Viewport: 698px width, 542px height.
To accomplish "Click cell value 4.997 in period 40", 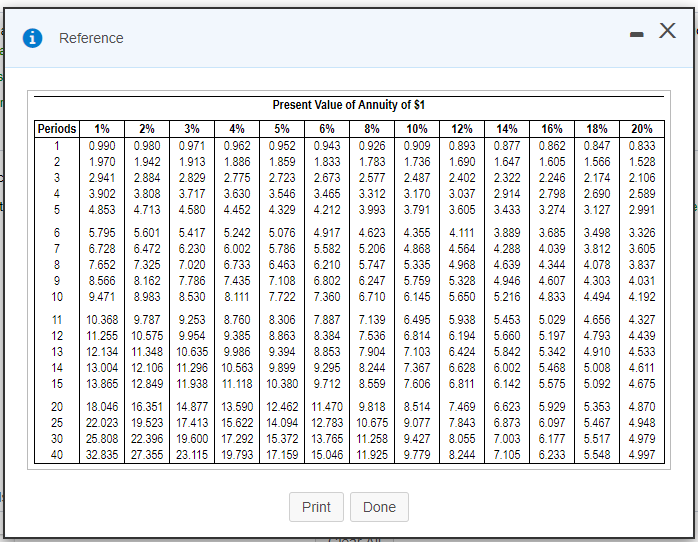I will coord(641,455).
